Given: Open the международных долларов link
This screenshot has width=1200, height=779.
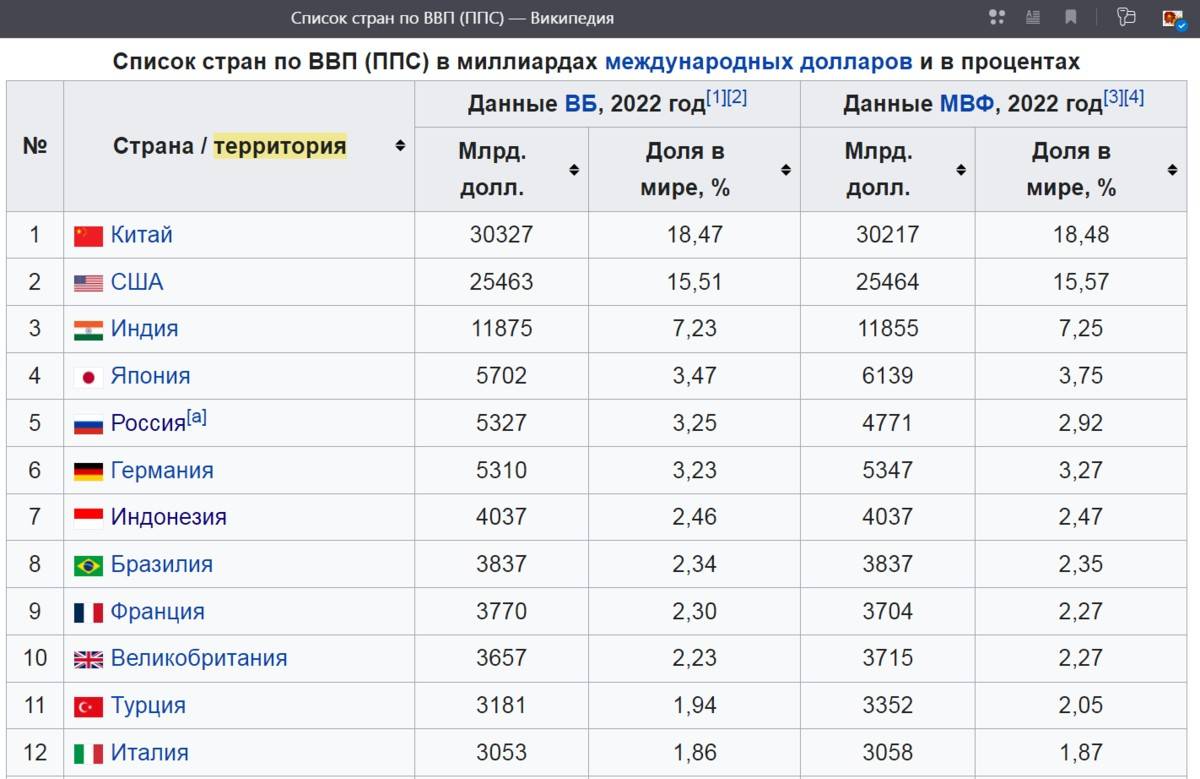Looking at the screenshot, I should click(758, 62).
